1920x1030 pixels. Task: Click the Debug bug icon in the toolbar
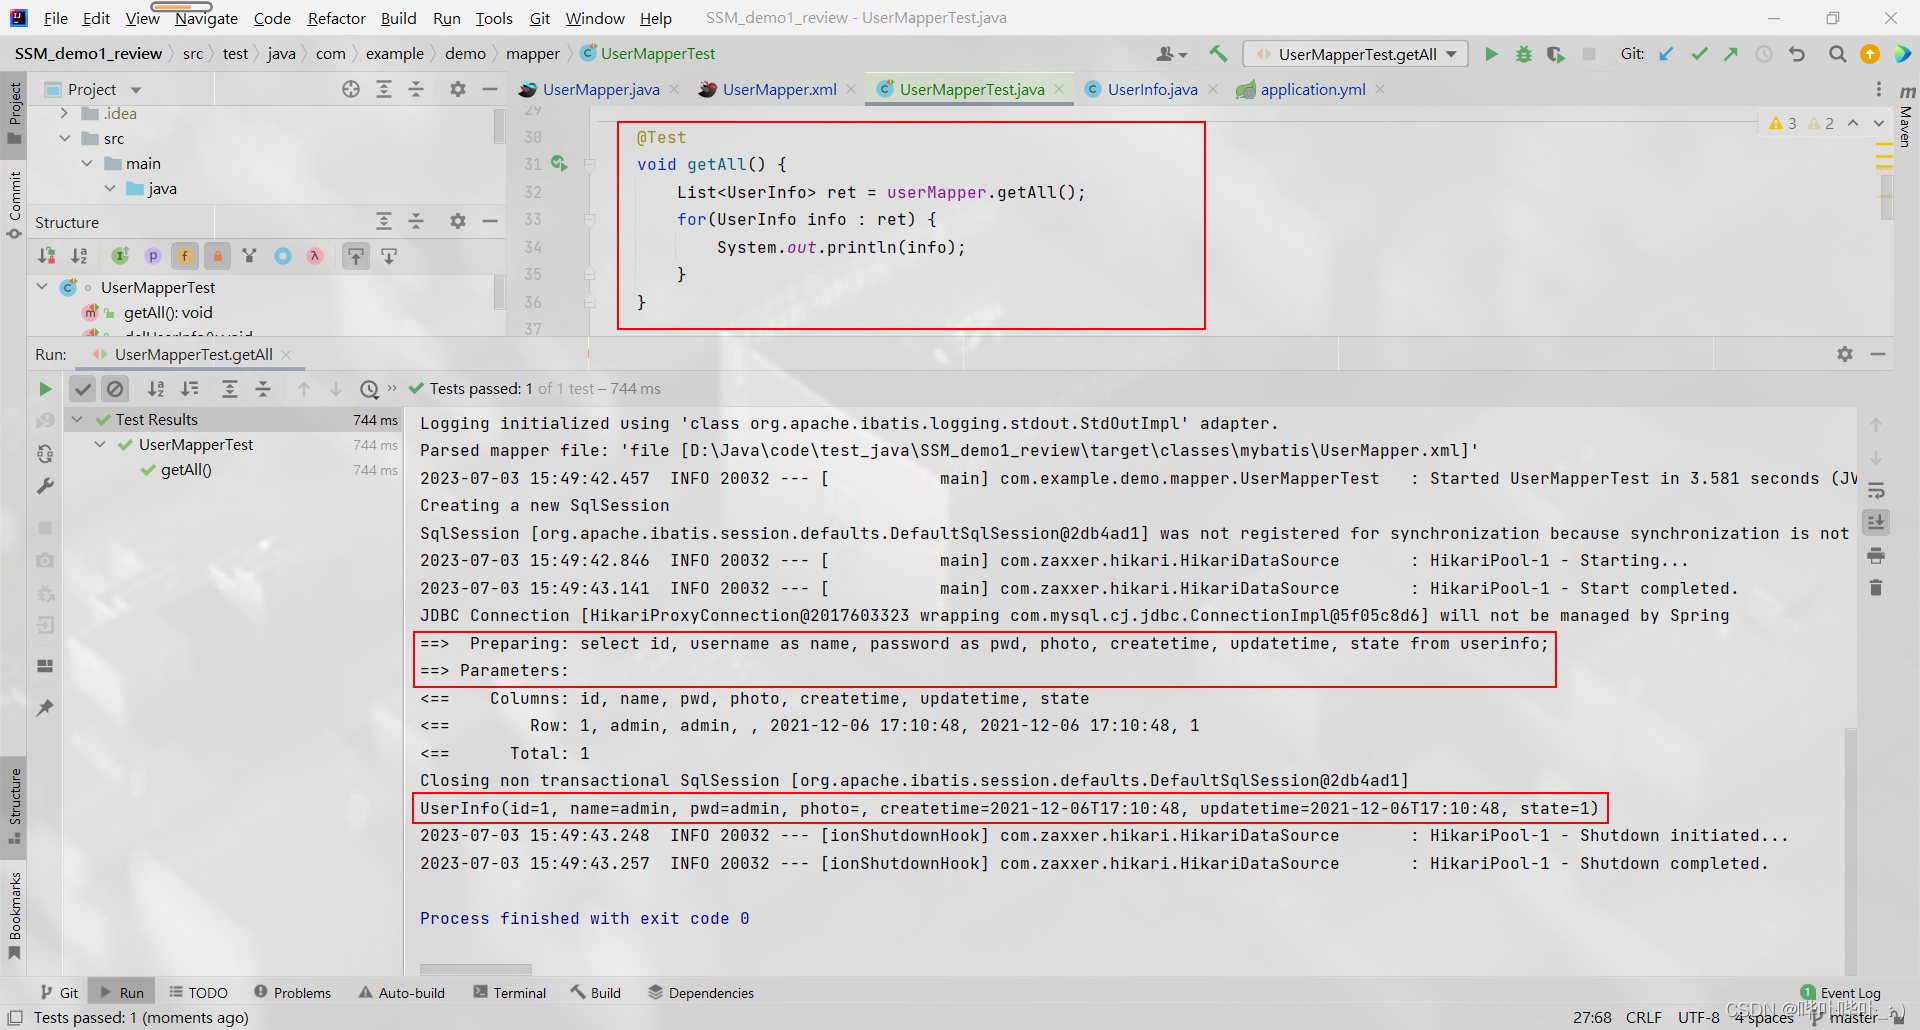pos(1523,54)
